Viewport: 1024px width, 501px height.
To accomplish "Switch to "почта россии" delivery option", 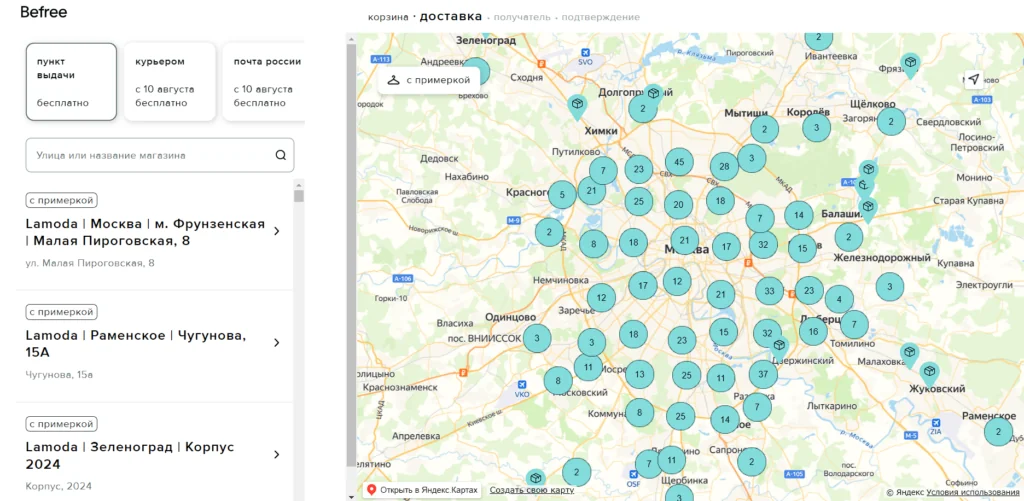I will coord(263,81).
